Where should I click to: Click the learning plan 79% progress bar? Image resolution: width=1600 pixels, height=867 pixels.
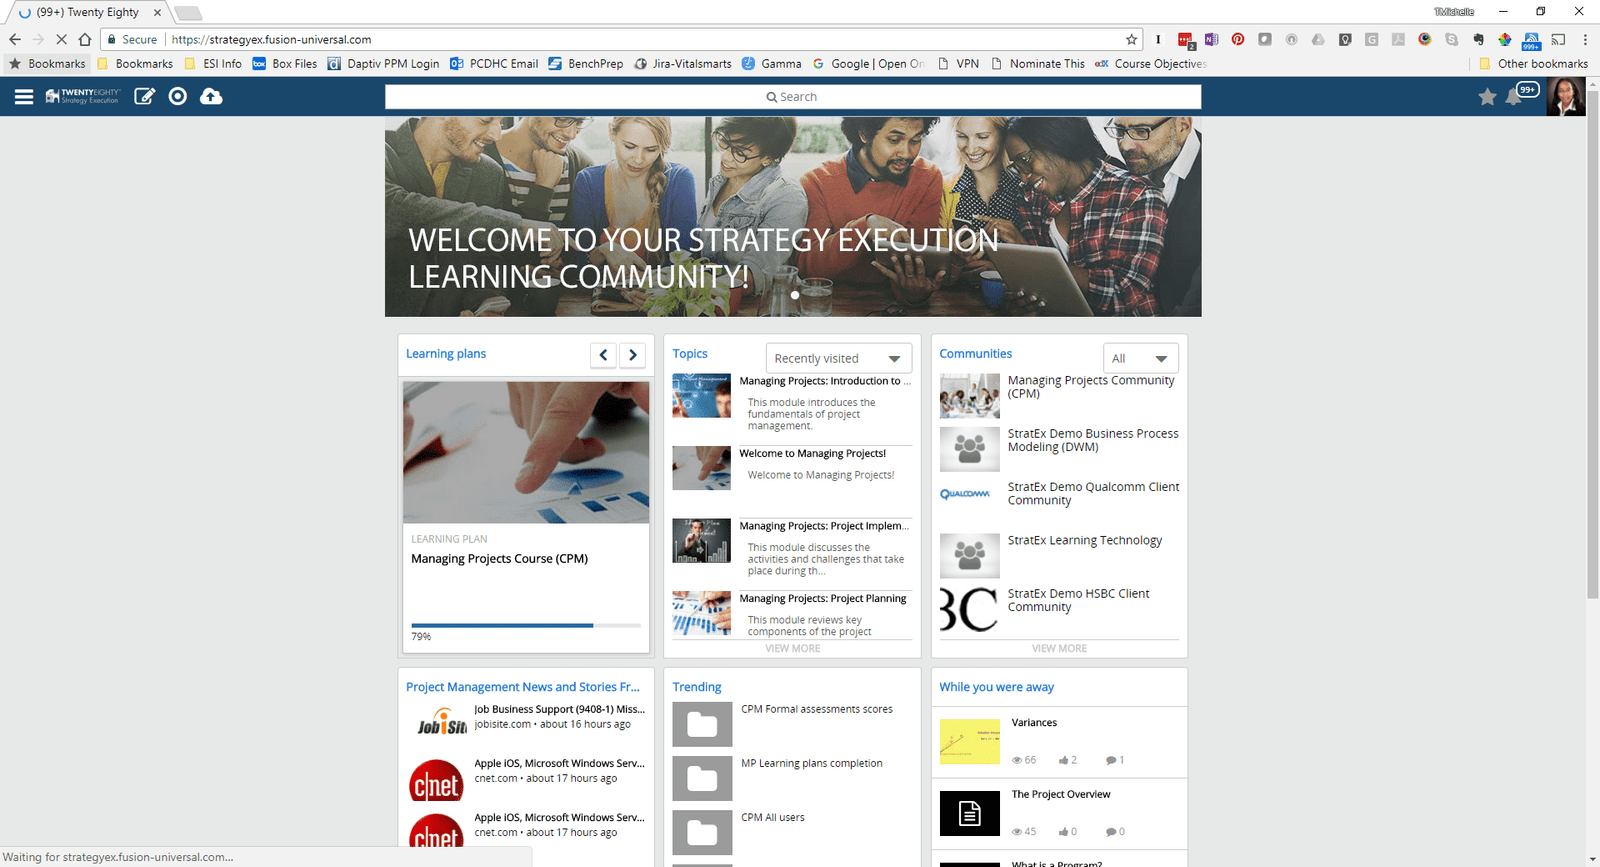[x=525, y=625]
